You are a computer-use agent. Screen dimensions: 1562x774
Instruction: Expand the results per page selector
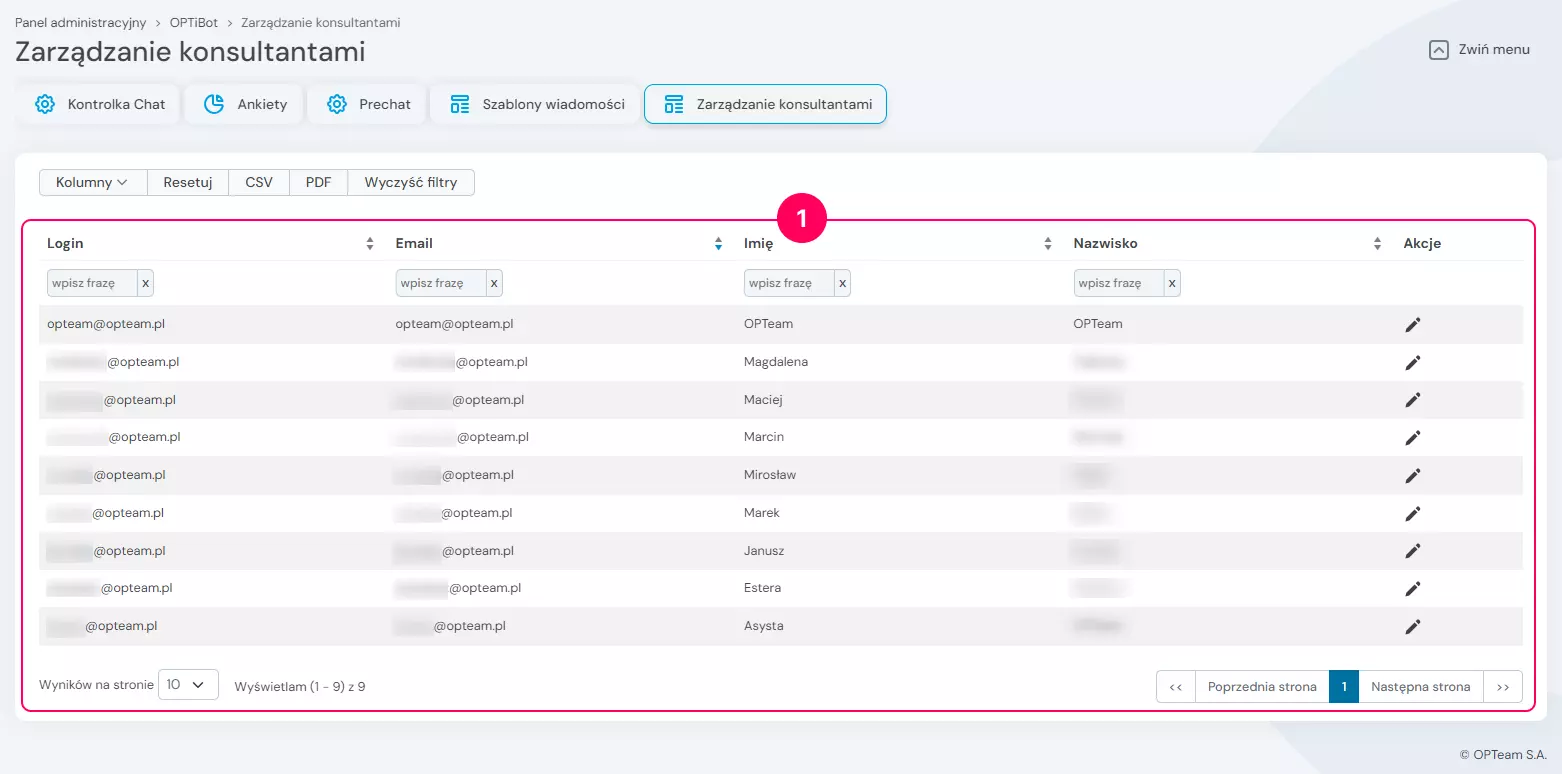188,685
